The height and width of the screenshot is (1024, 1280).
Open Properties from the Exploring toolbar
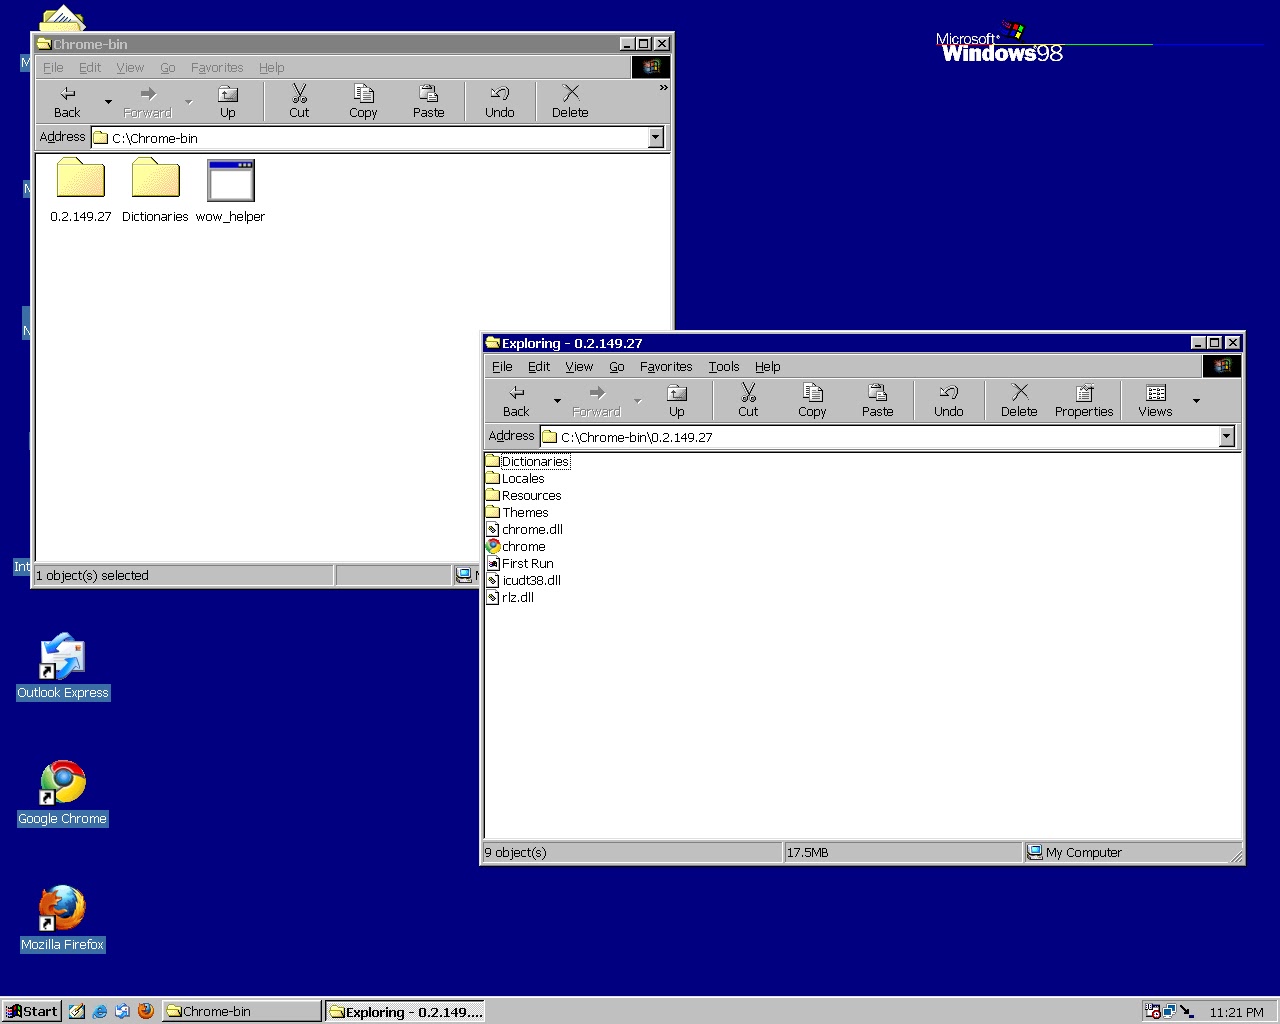tap(1084, 400)
